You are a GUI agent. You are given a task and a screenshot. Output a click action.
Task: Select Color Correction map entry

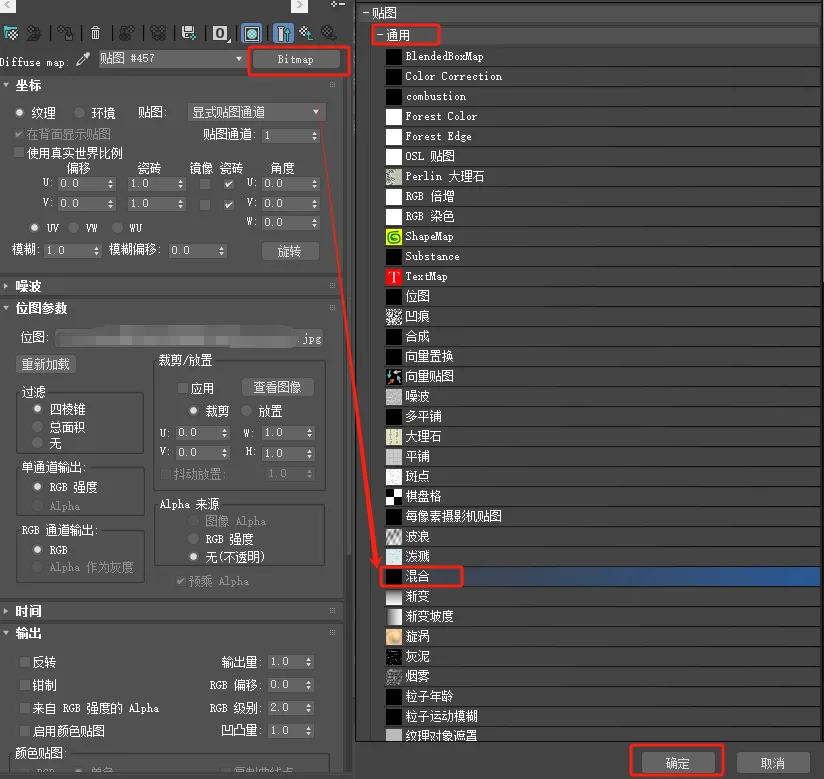[x=603, y=77]
